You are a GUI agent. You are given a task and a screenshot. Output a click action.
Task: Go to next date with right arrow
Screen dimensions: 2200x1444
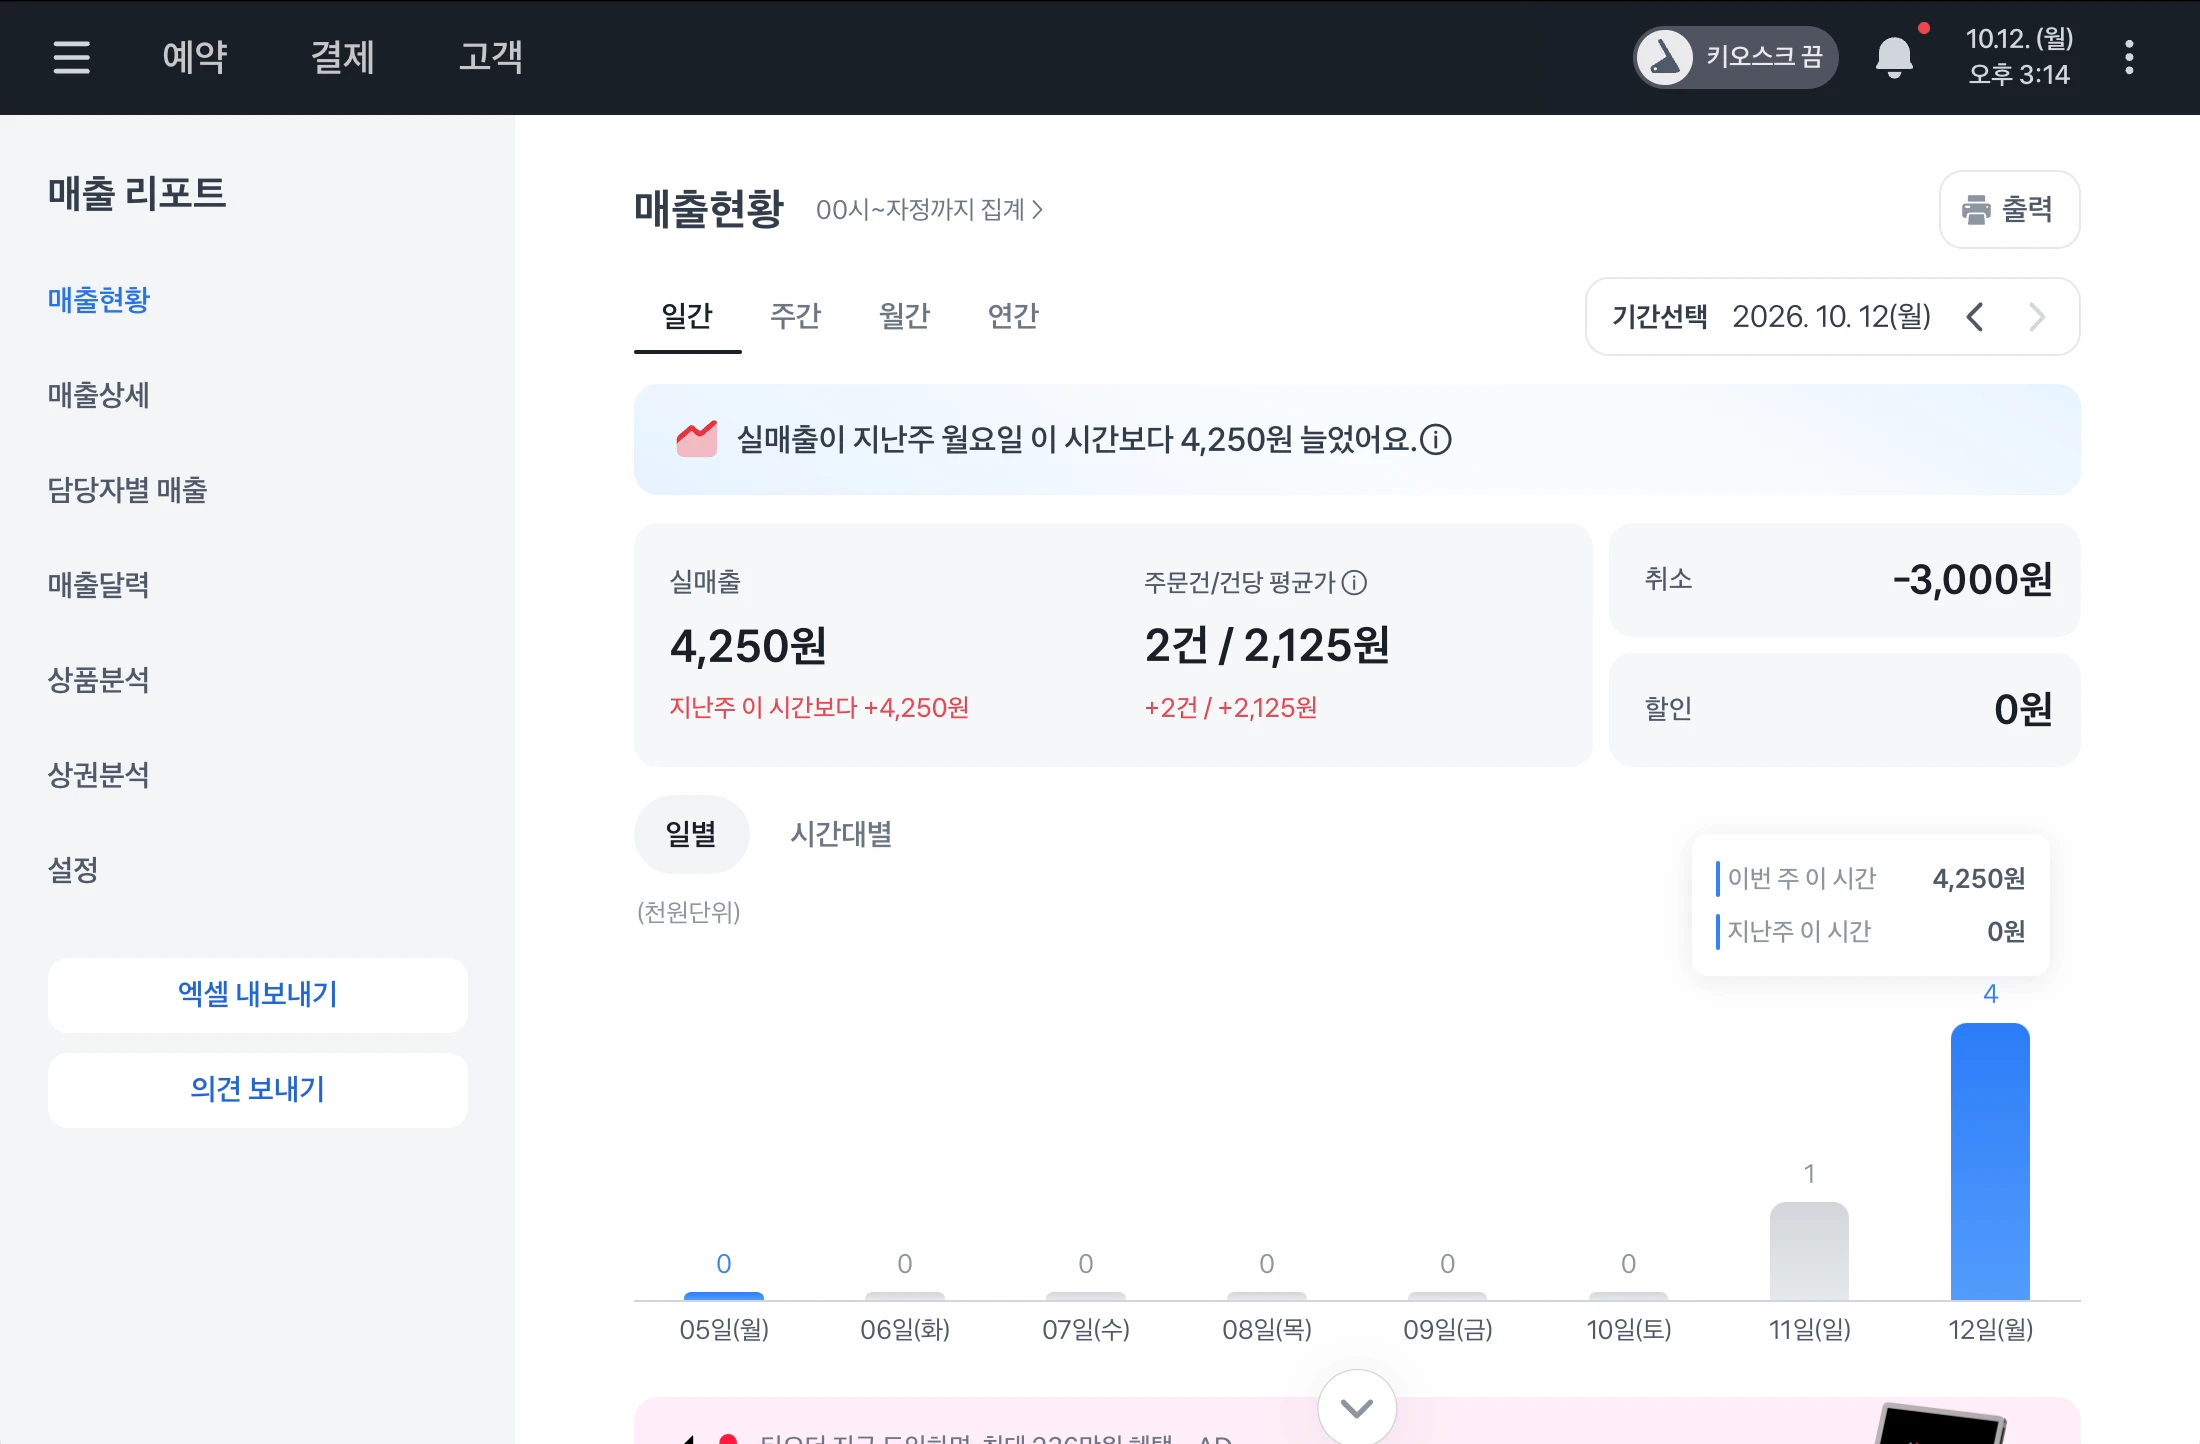(x=2037, y=317)
